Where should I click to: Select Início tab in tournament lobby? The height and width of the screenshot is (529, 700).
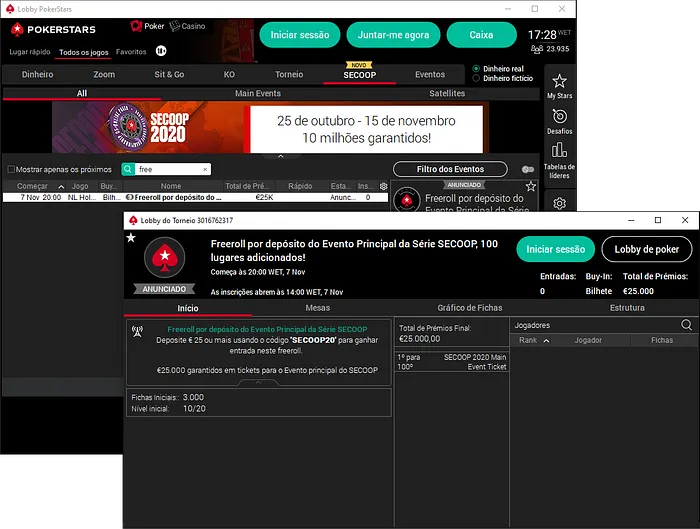click(x=188, y=308)
